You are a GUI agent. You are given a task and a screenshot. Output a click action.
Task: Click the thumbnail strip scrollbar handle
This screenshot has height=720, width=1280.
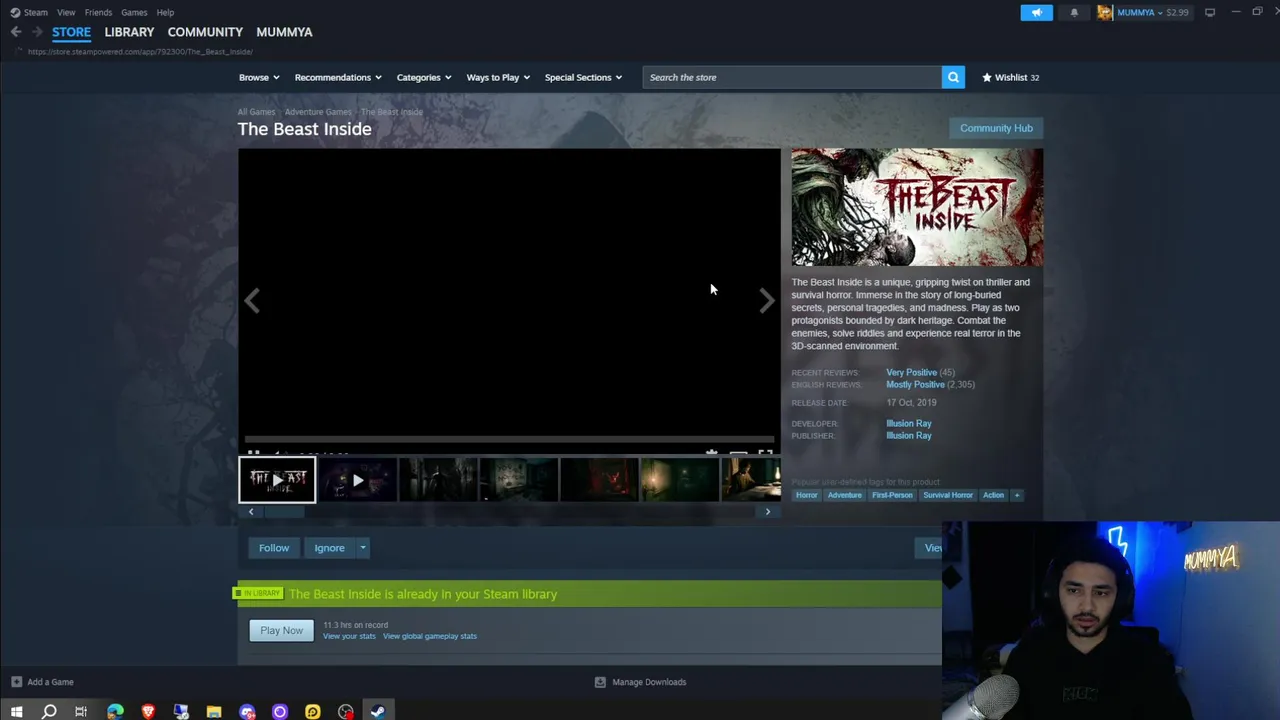[284, 512]
